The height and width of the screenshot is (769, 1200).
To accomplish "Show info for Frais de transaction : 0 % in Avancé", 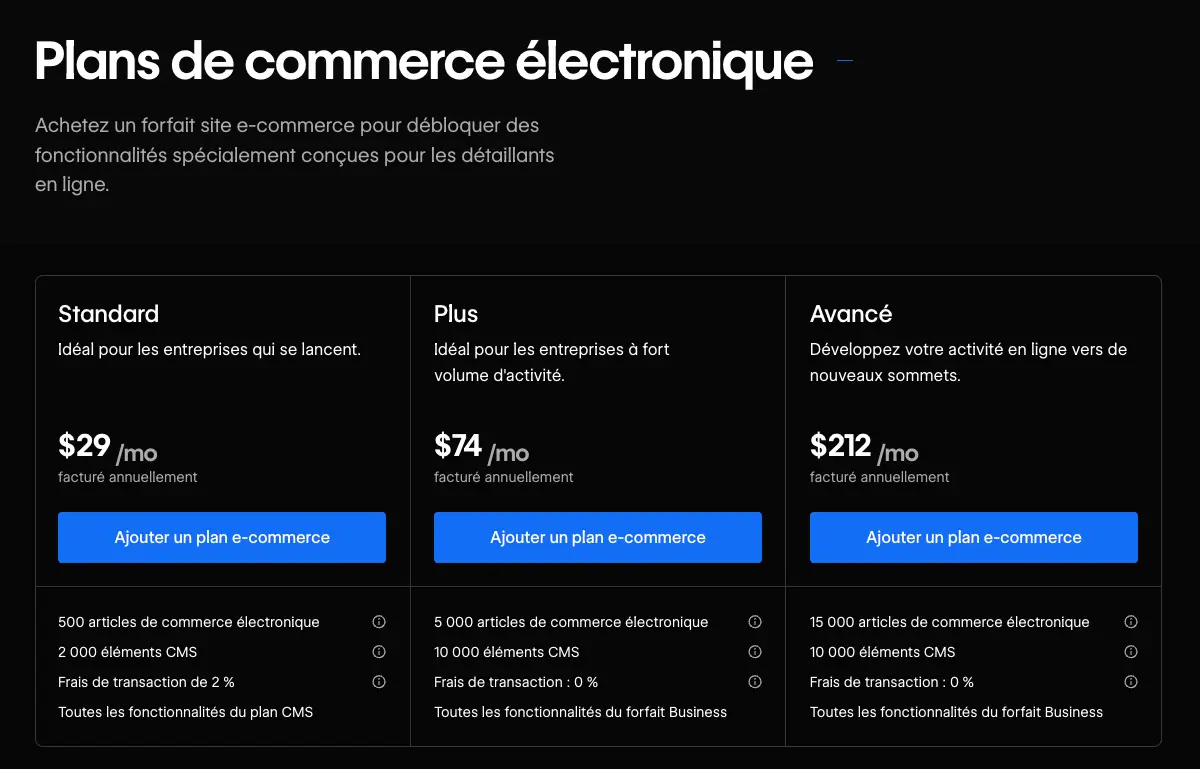I will [x=1131, y=681].
